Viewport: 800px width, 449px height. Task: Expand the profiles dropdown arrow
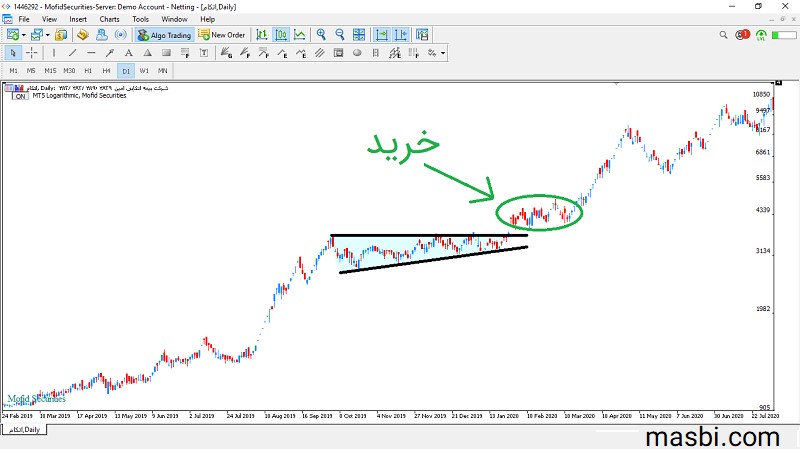coord(47,35)
